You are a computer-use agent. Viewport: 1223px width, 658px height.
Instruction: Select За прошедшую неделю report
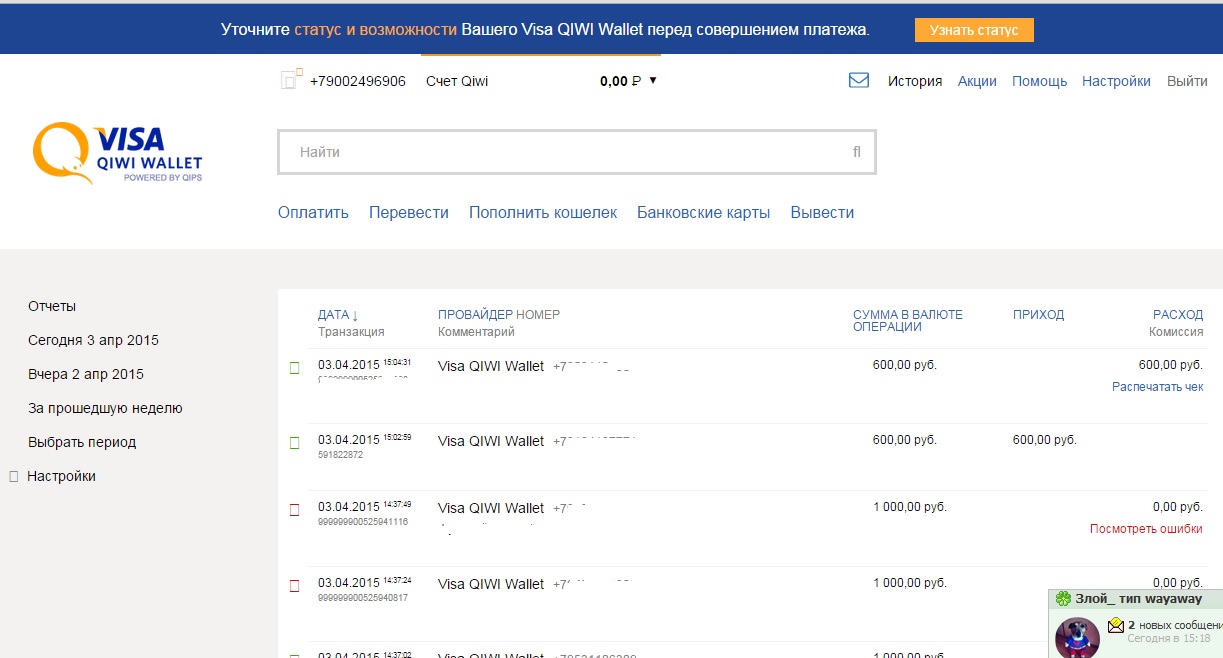coord(105,408)
